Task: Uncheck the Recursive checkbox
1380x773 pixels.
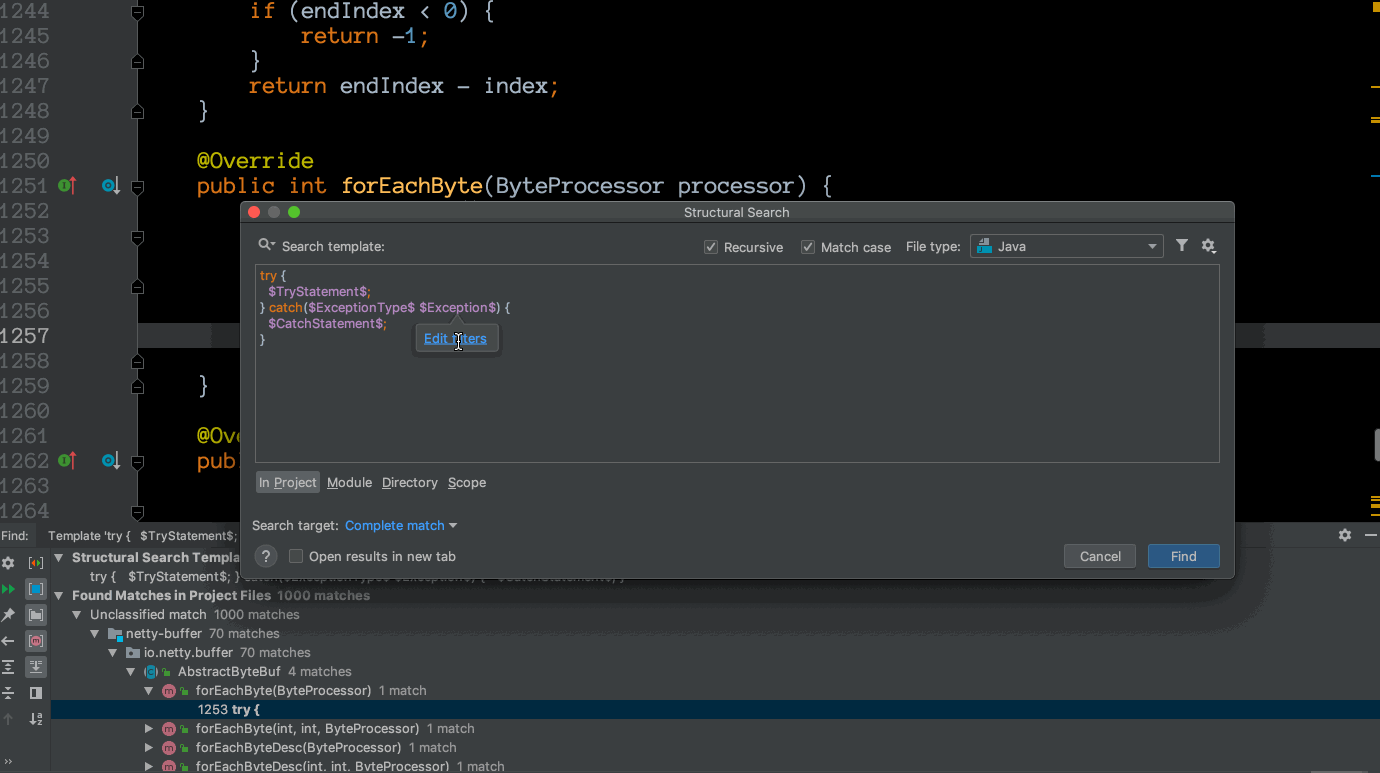Action: [711, 247]
